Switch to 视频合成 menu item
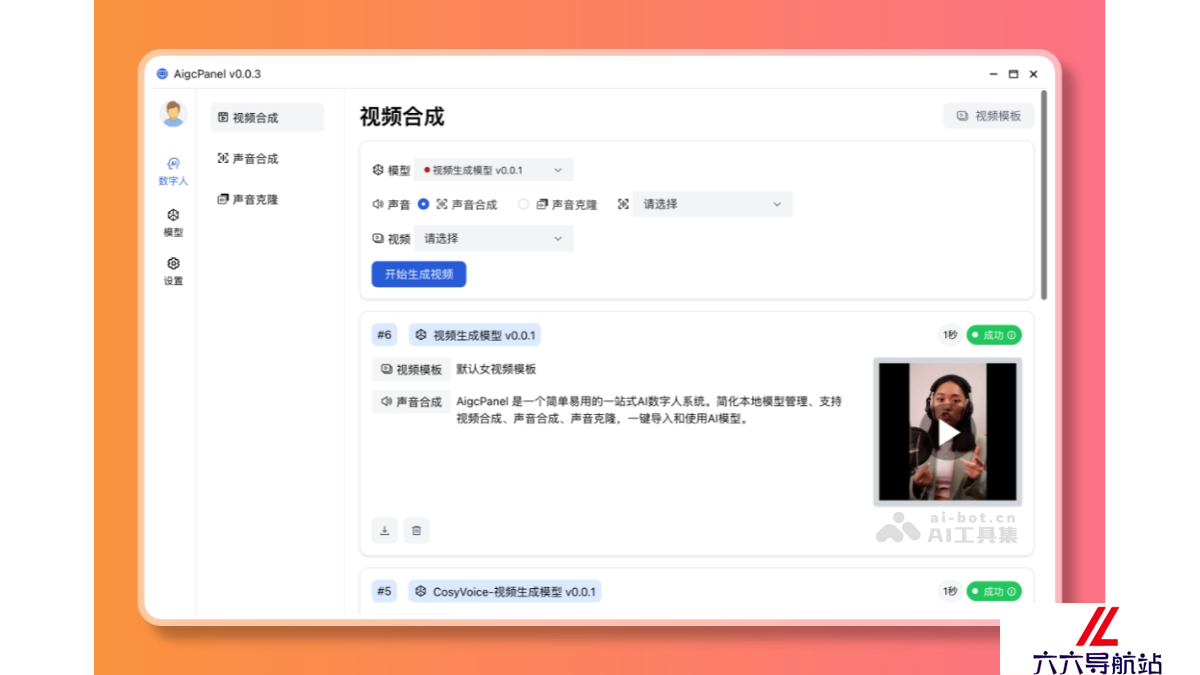The width and height of the screenshot is (1200, 675). (x=267, y=117)
